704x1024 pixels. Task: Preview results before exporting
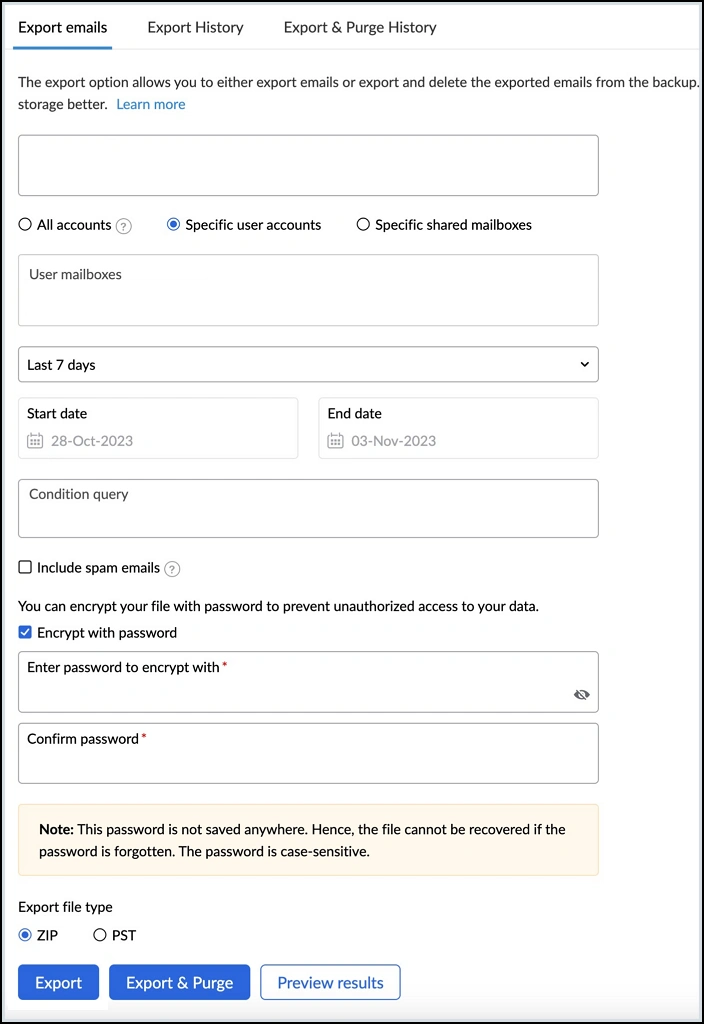pyautogui.click(x=330, y=982)
